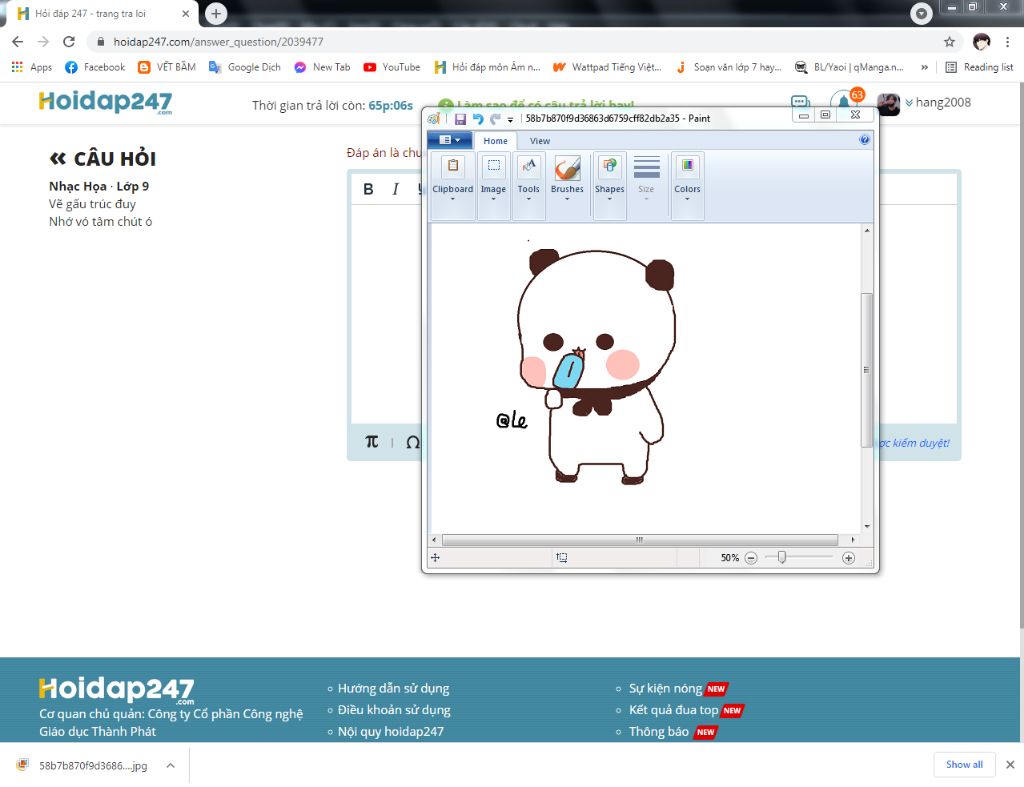Bookmark this page with the star icon

tap(949, 42)
